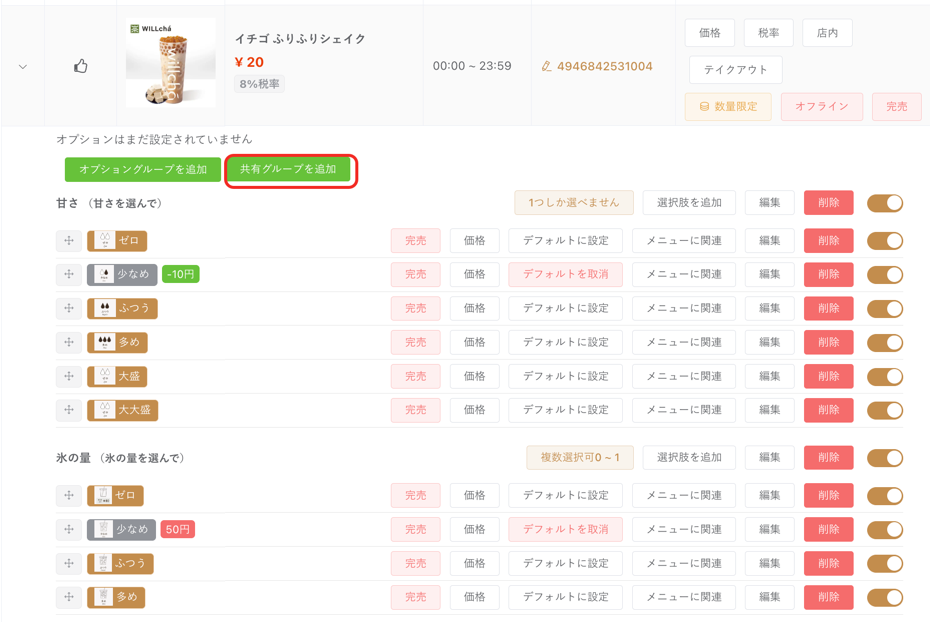Click デフォルトを取消 on the 少なめ sweetness row
930x622 pixels.
tap(568, 274)
